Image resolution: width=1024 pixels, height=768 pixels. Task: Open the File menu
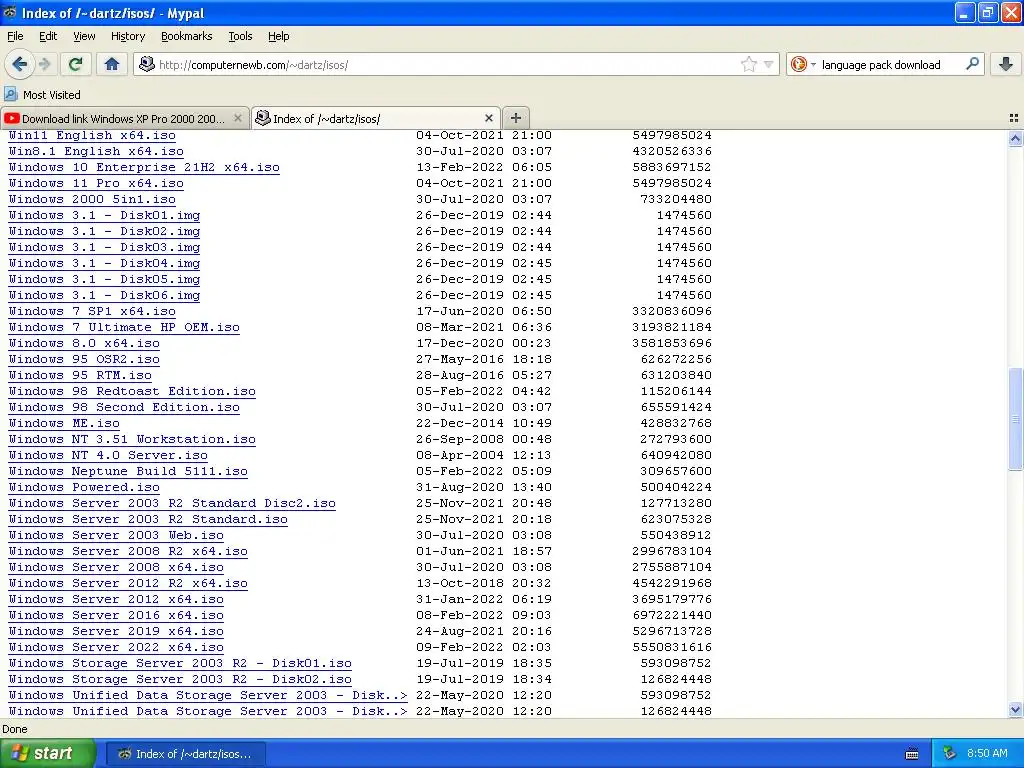pos(15,36)
